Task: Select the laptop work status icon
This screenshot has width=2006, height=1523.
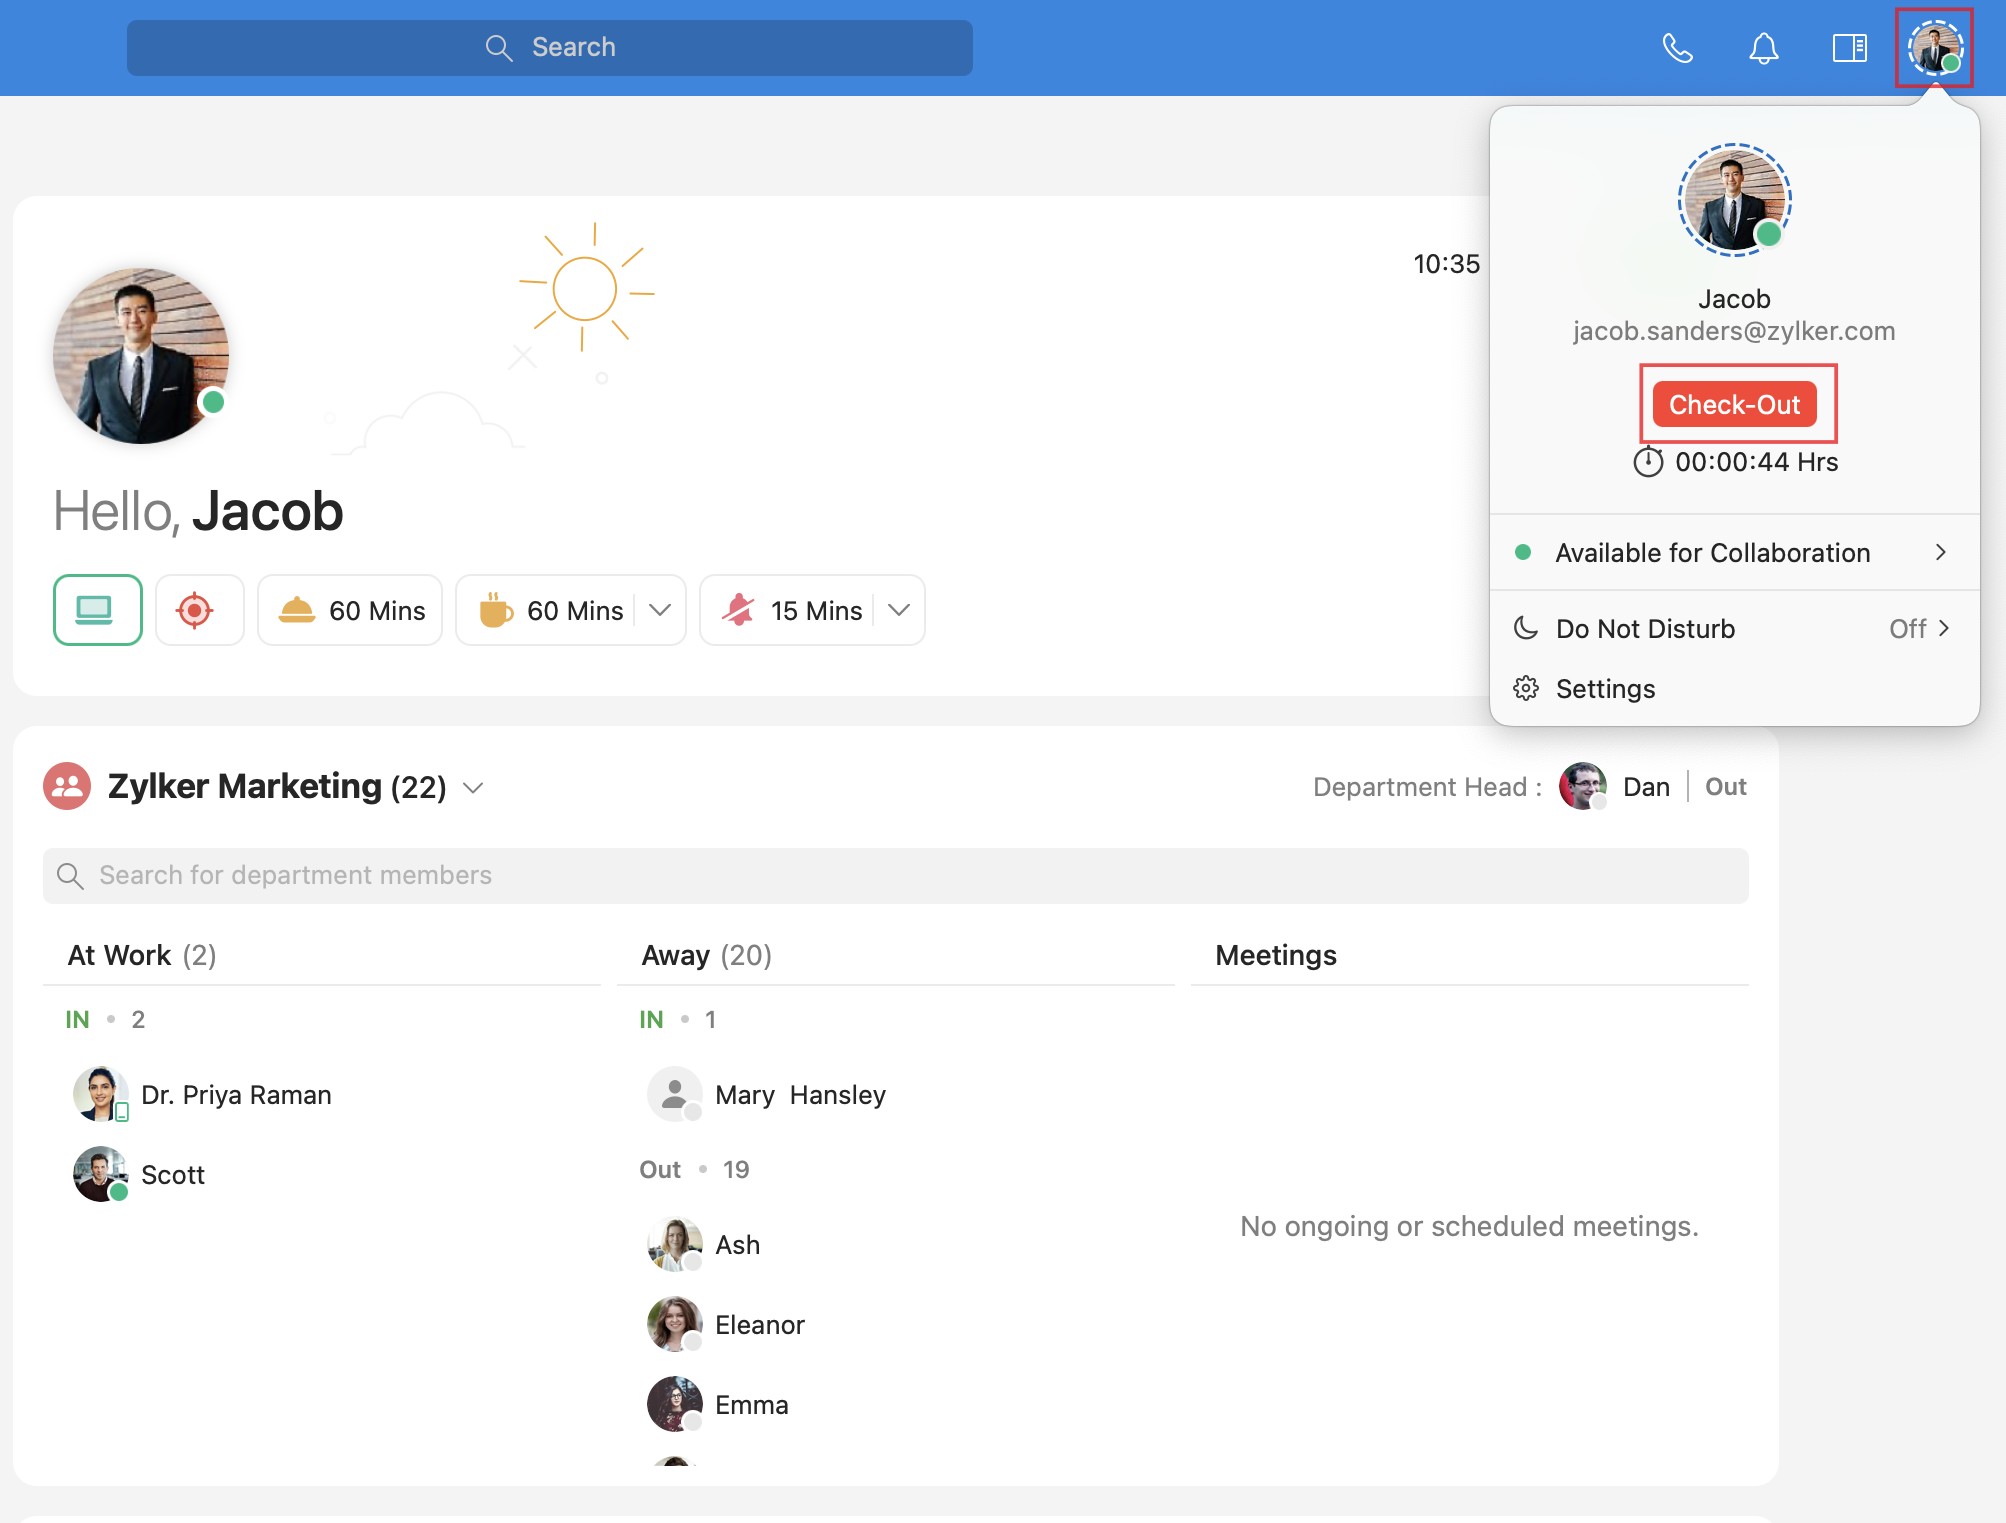Action: pyautogui.click(x=97, y=610)
